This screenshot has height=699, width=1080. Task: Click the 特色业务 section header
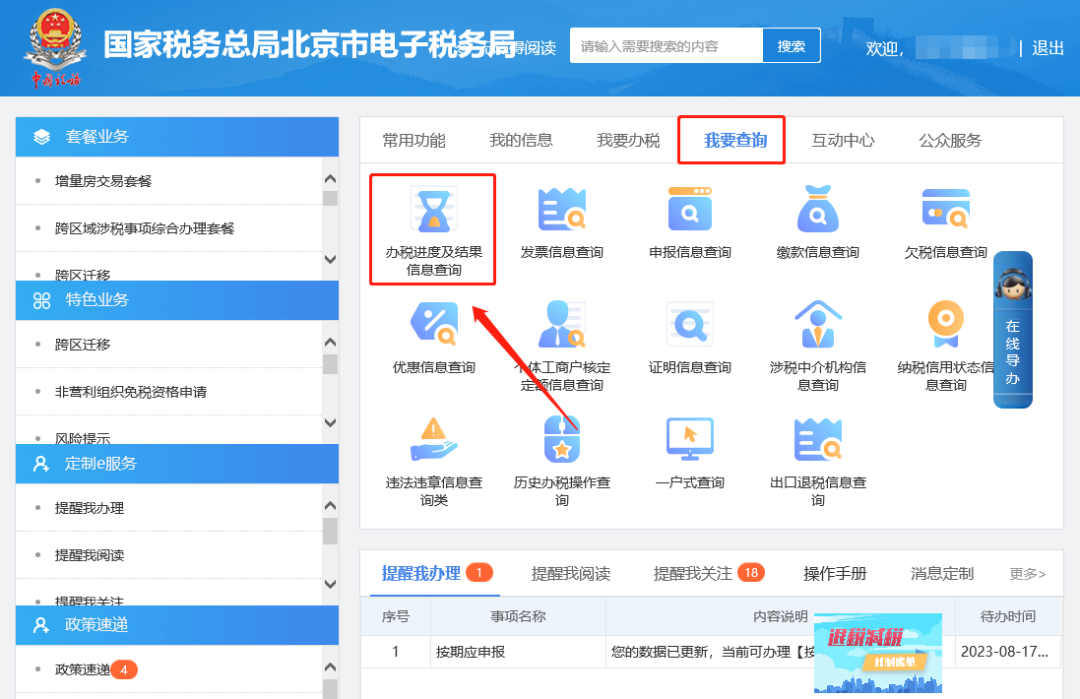[x=177, y=300]
